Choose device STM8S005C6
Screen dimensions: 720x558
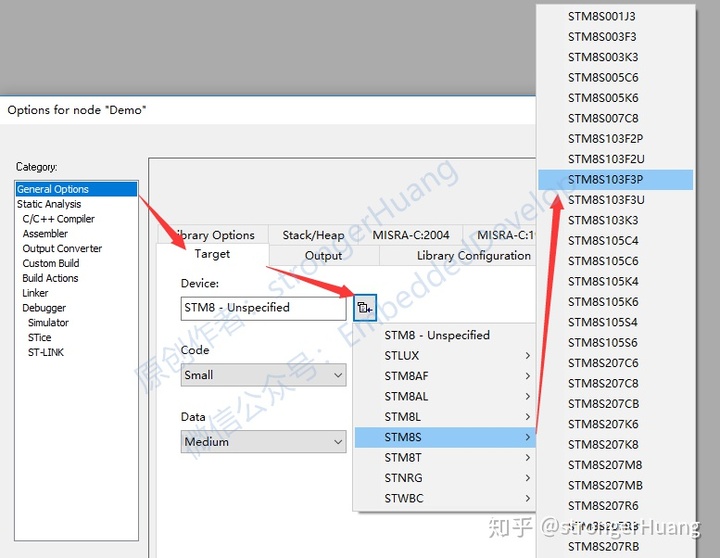pyautogui.click(x=615, y=78)
